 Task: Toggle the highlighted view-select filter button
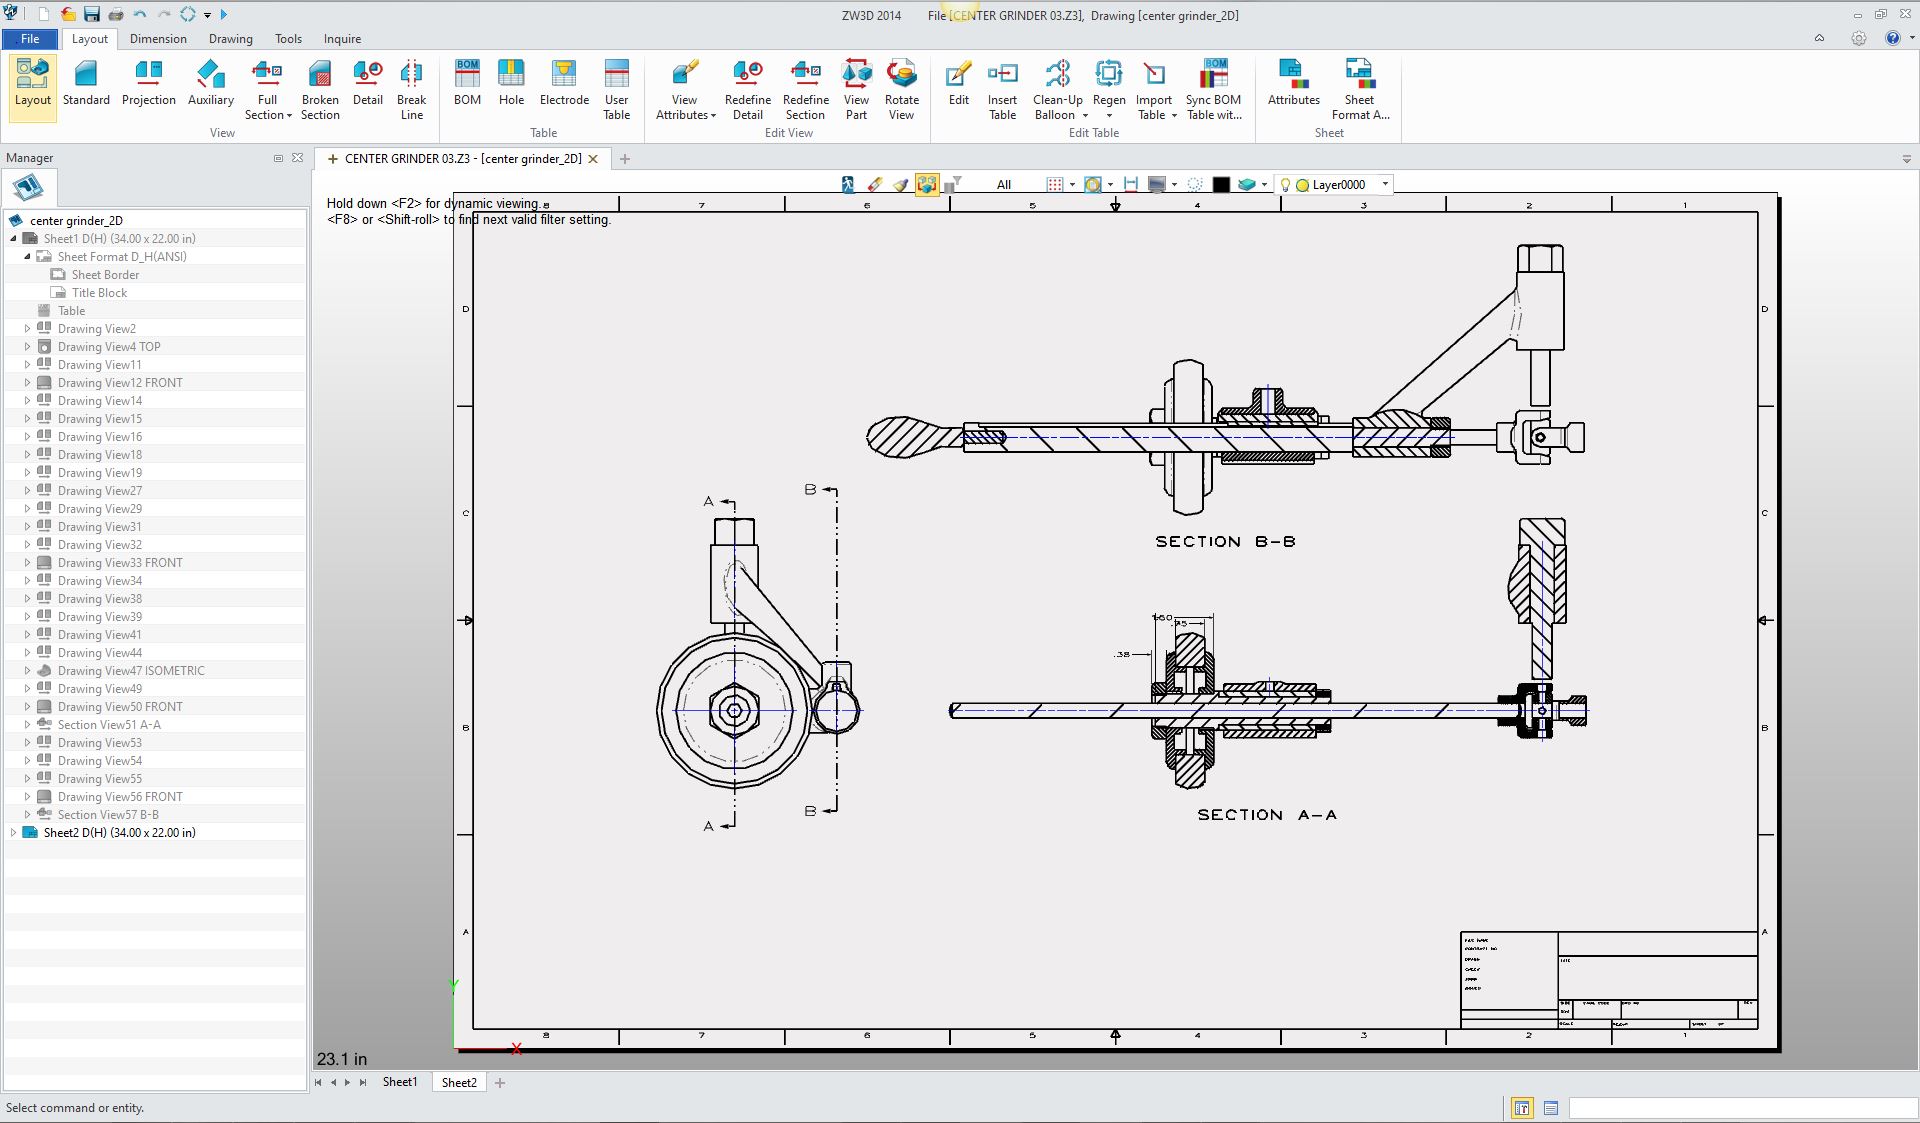pyautogui.click(x=927, y=185)
